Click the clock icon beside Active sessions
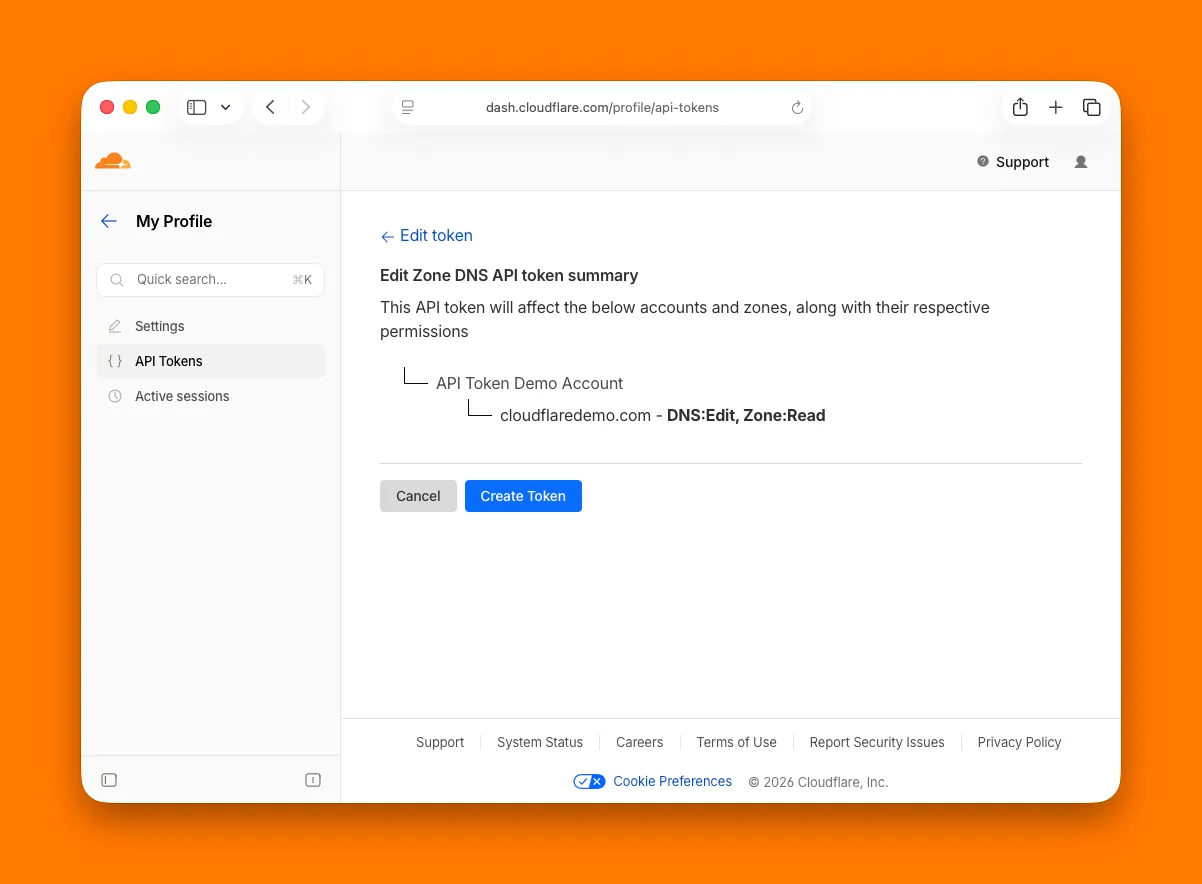Screen dimensions: 1202x884 (114, 396)
